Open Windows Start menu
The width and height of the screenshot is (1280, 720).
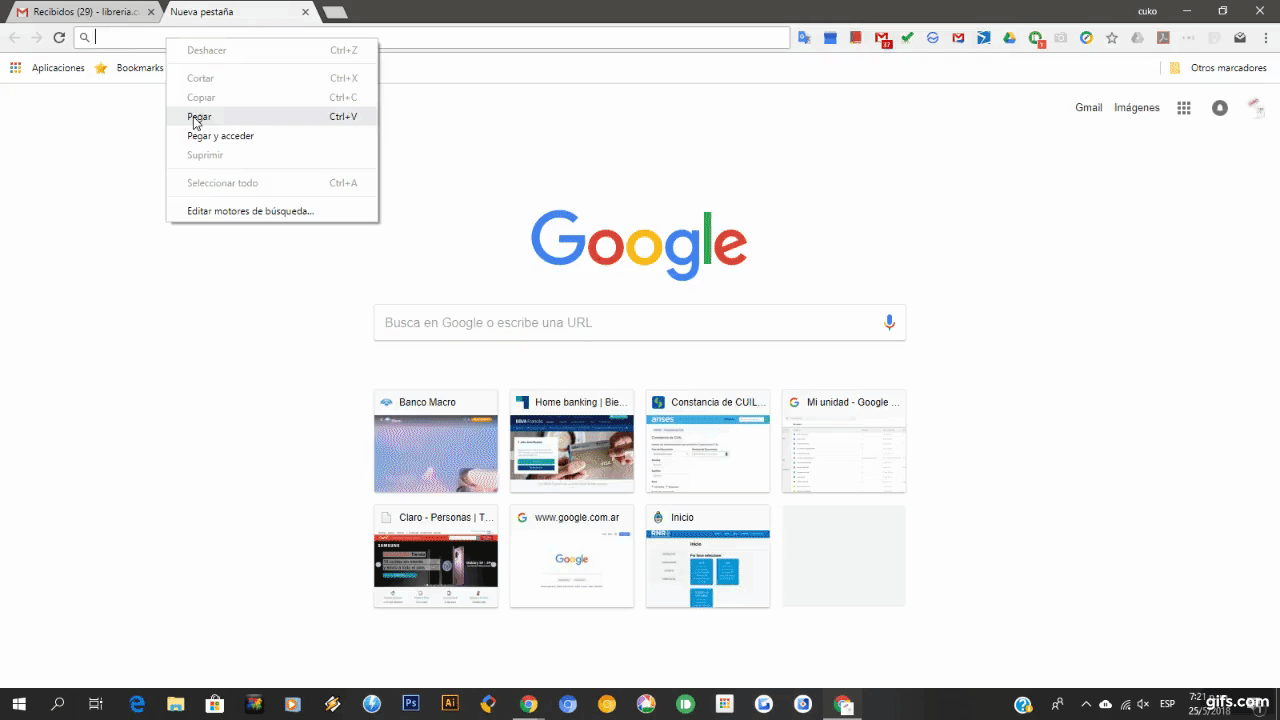point(19,704)
